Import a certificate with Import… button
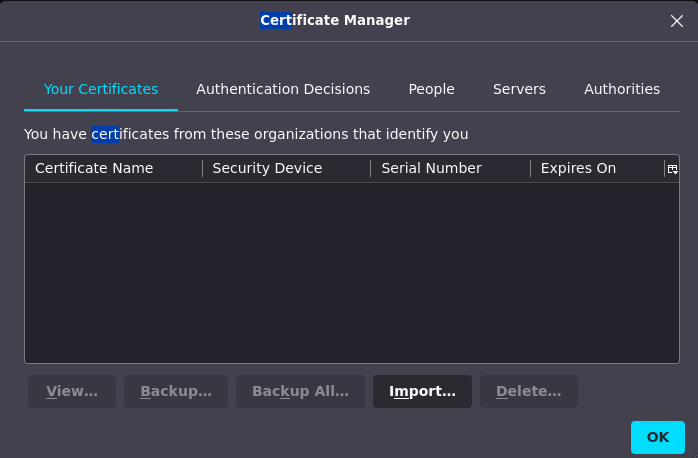Viewport: 698px width, 458px height. (422, 391)
